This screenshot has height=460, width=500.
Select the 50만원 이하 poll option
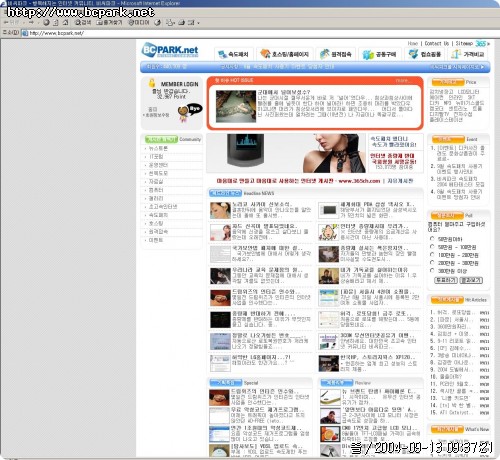tap(432, 239)
